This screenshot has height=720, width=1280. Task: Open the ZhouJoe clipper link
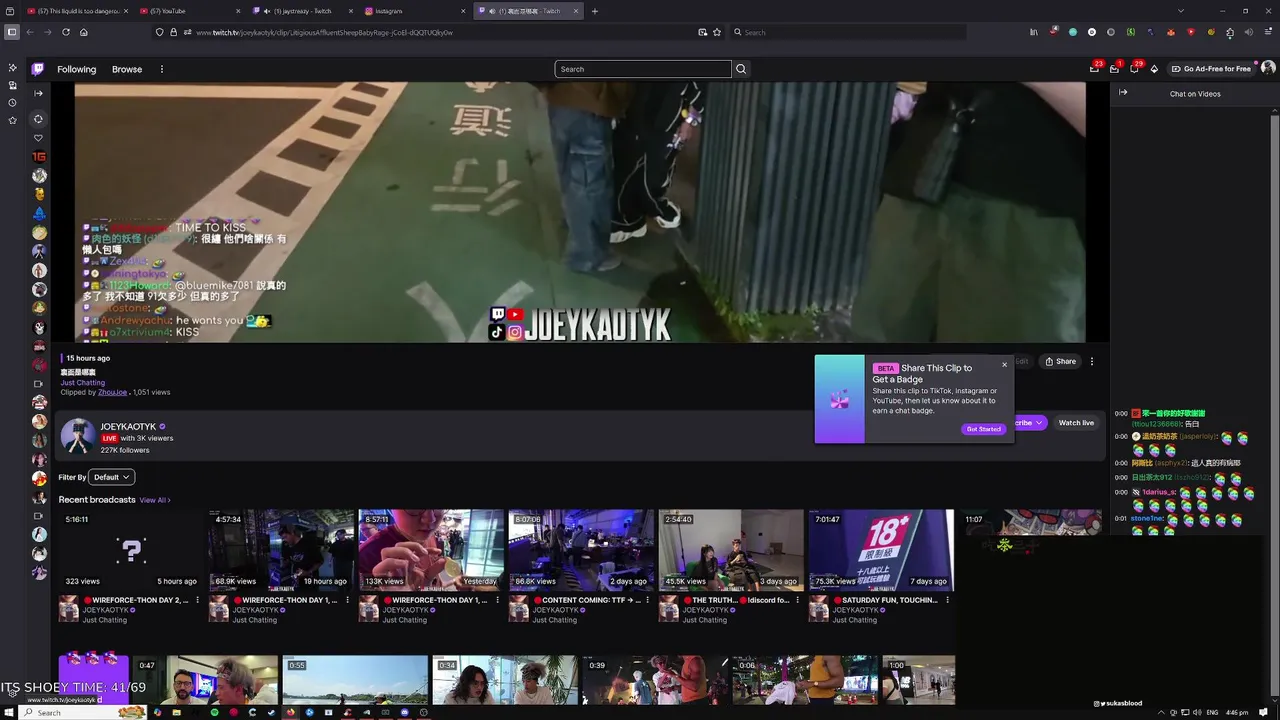point(112,392)
